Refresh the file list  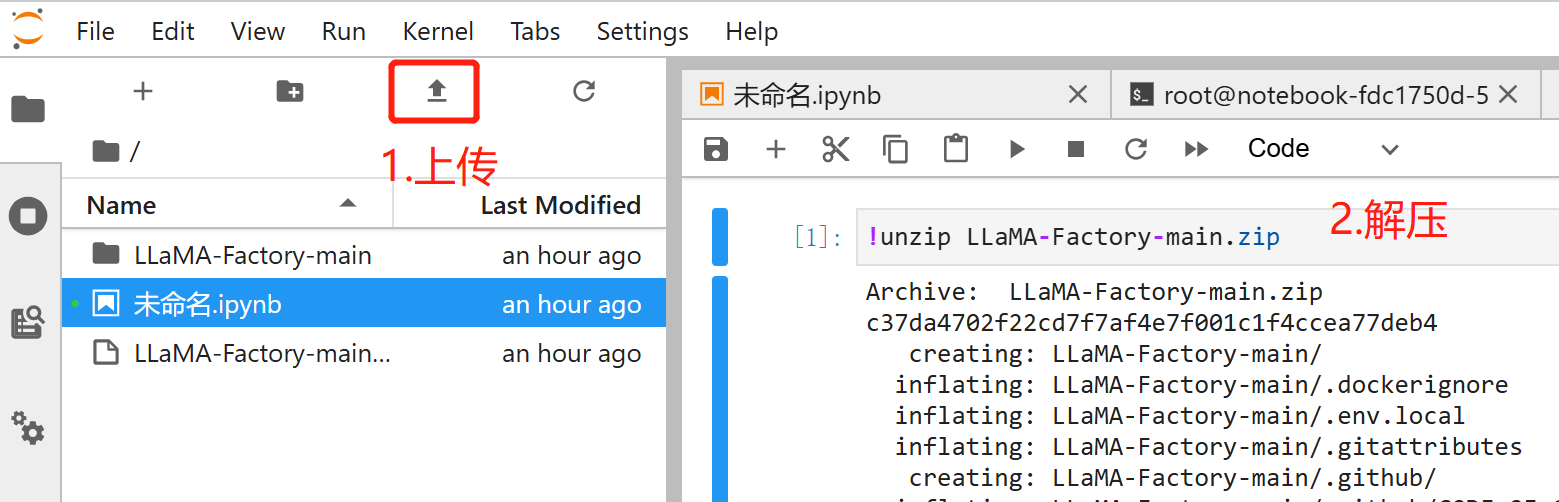pos(584,91)
